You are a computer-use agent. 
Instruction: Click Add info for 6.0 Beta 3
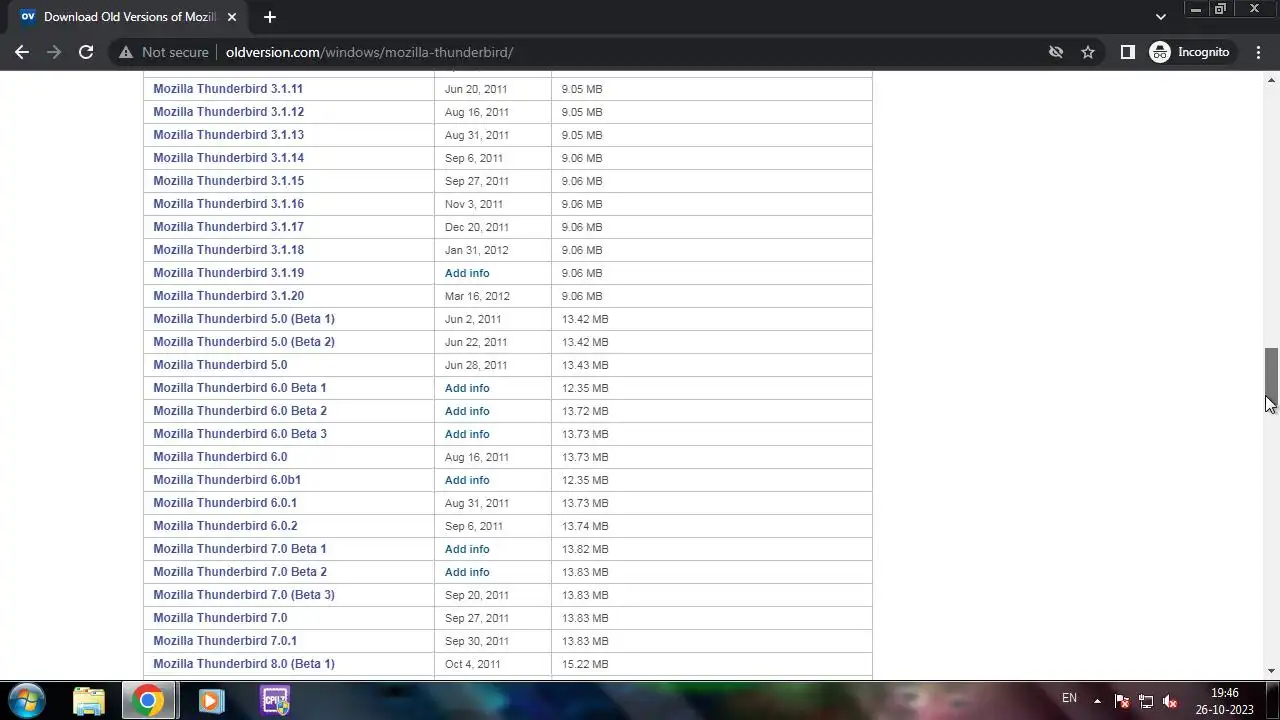point(467,434)
